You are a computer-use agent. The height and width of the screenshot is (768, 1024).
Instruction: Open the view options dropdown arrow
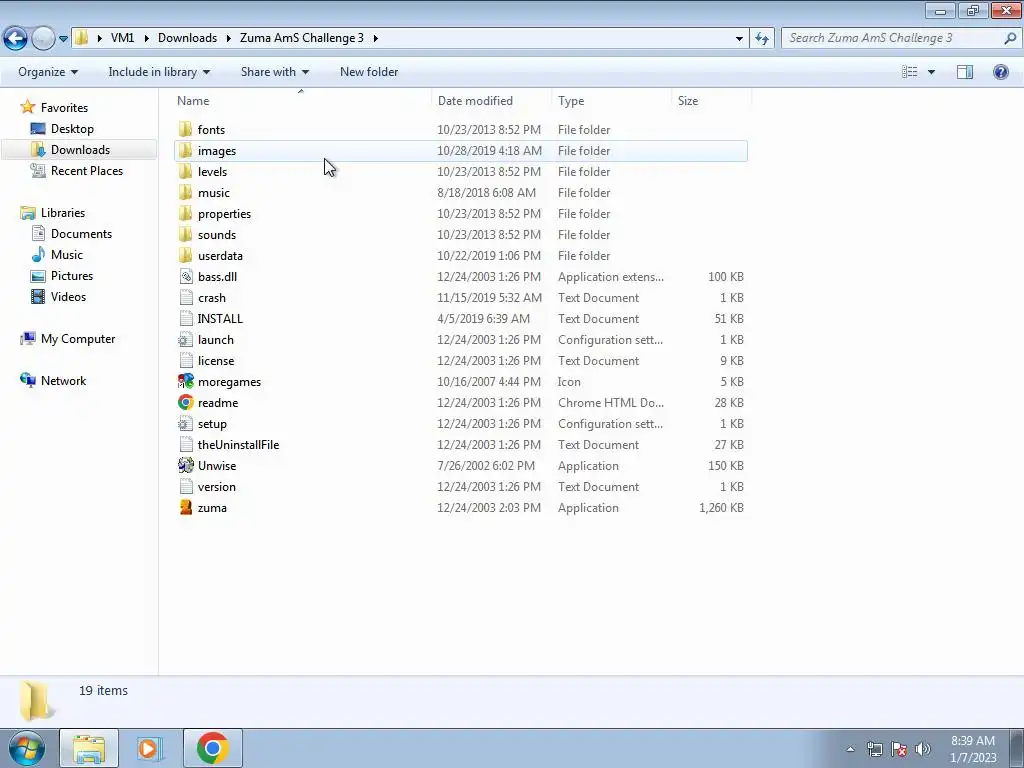coord(931,72)
